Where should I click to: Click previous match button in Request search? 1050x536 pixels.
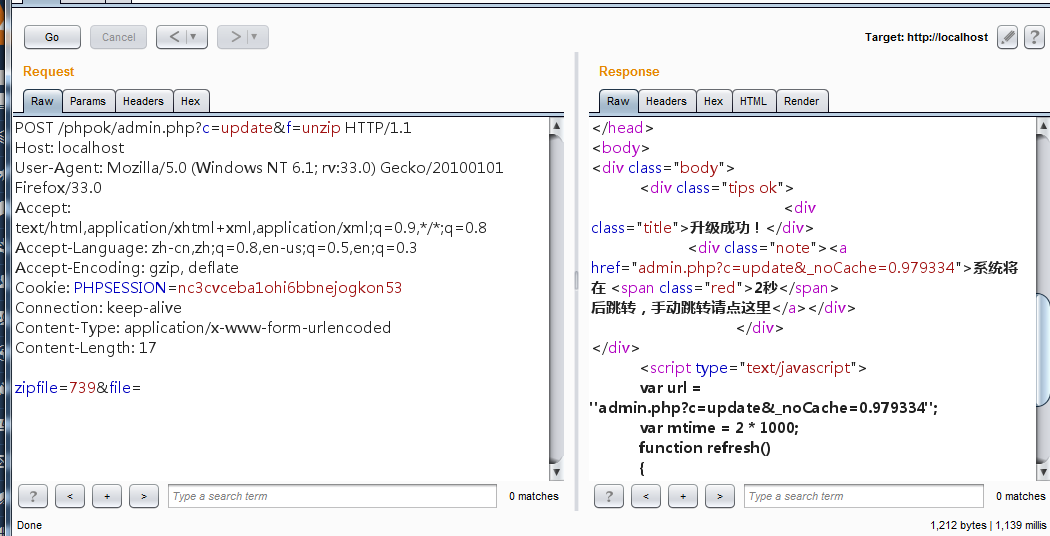pyautogui.click(x=70, y=496)
